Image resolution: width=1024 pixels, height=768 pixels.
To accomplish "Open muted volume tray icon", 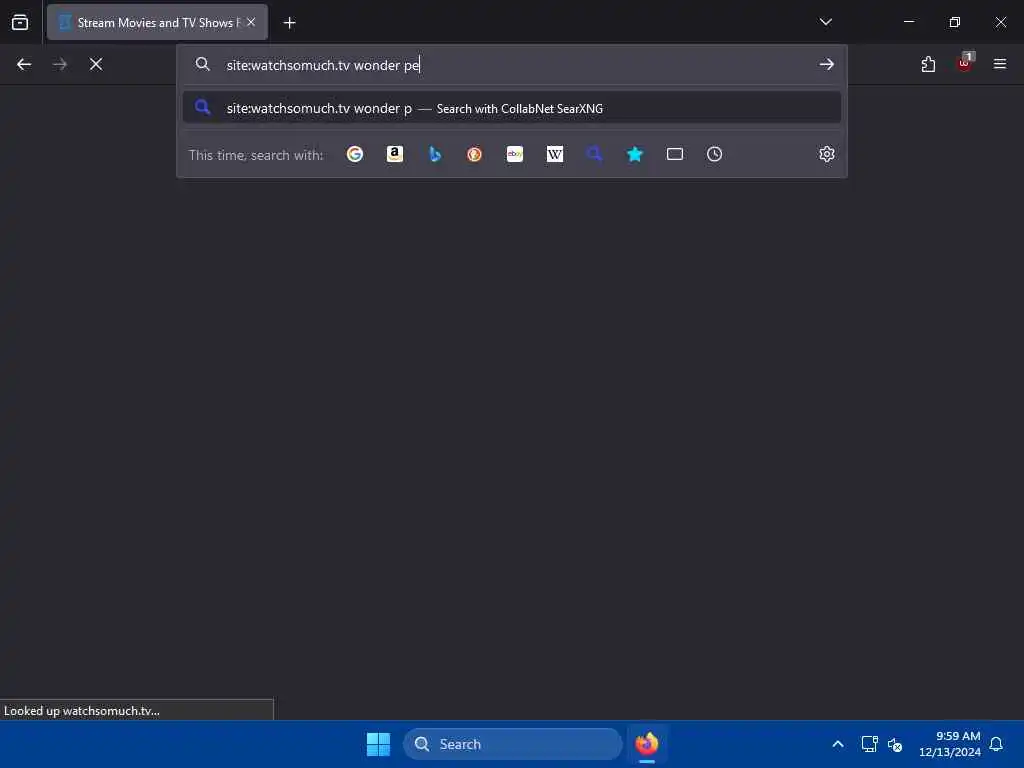I will point(895,744).
